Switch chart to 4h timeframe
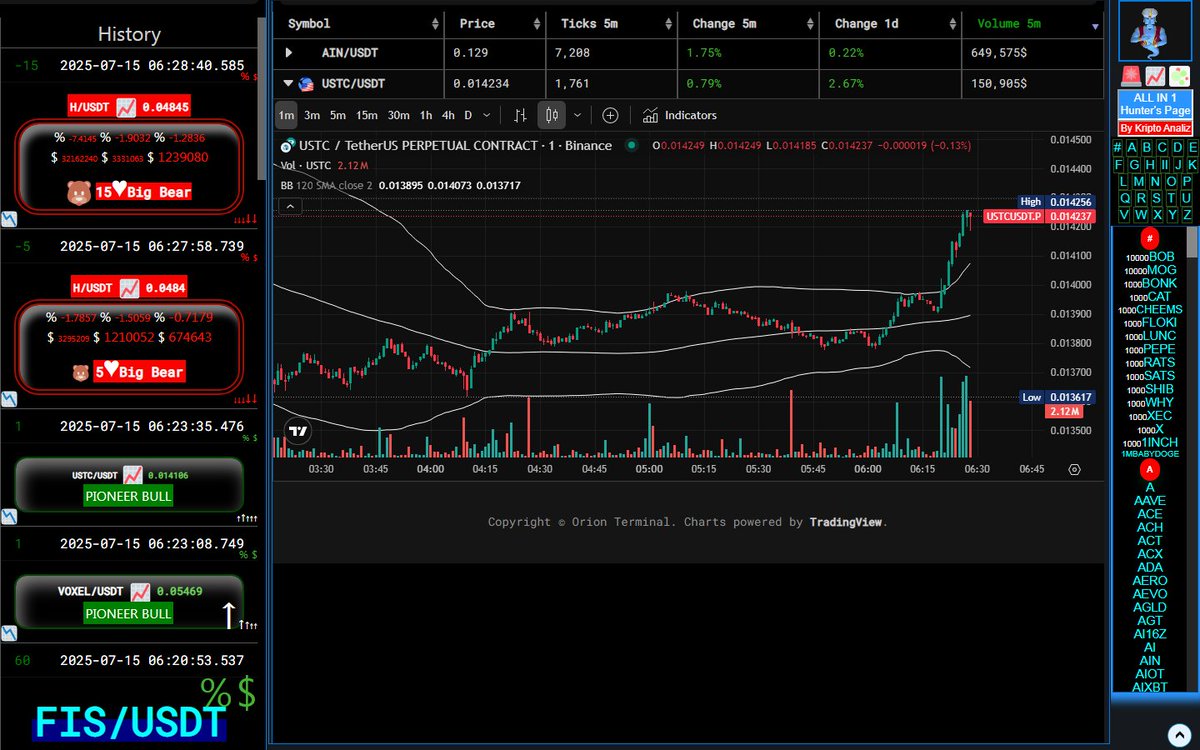Image resolution: width=1200 pixels, height=750 pixels. [448, 115]
